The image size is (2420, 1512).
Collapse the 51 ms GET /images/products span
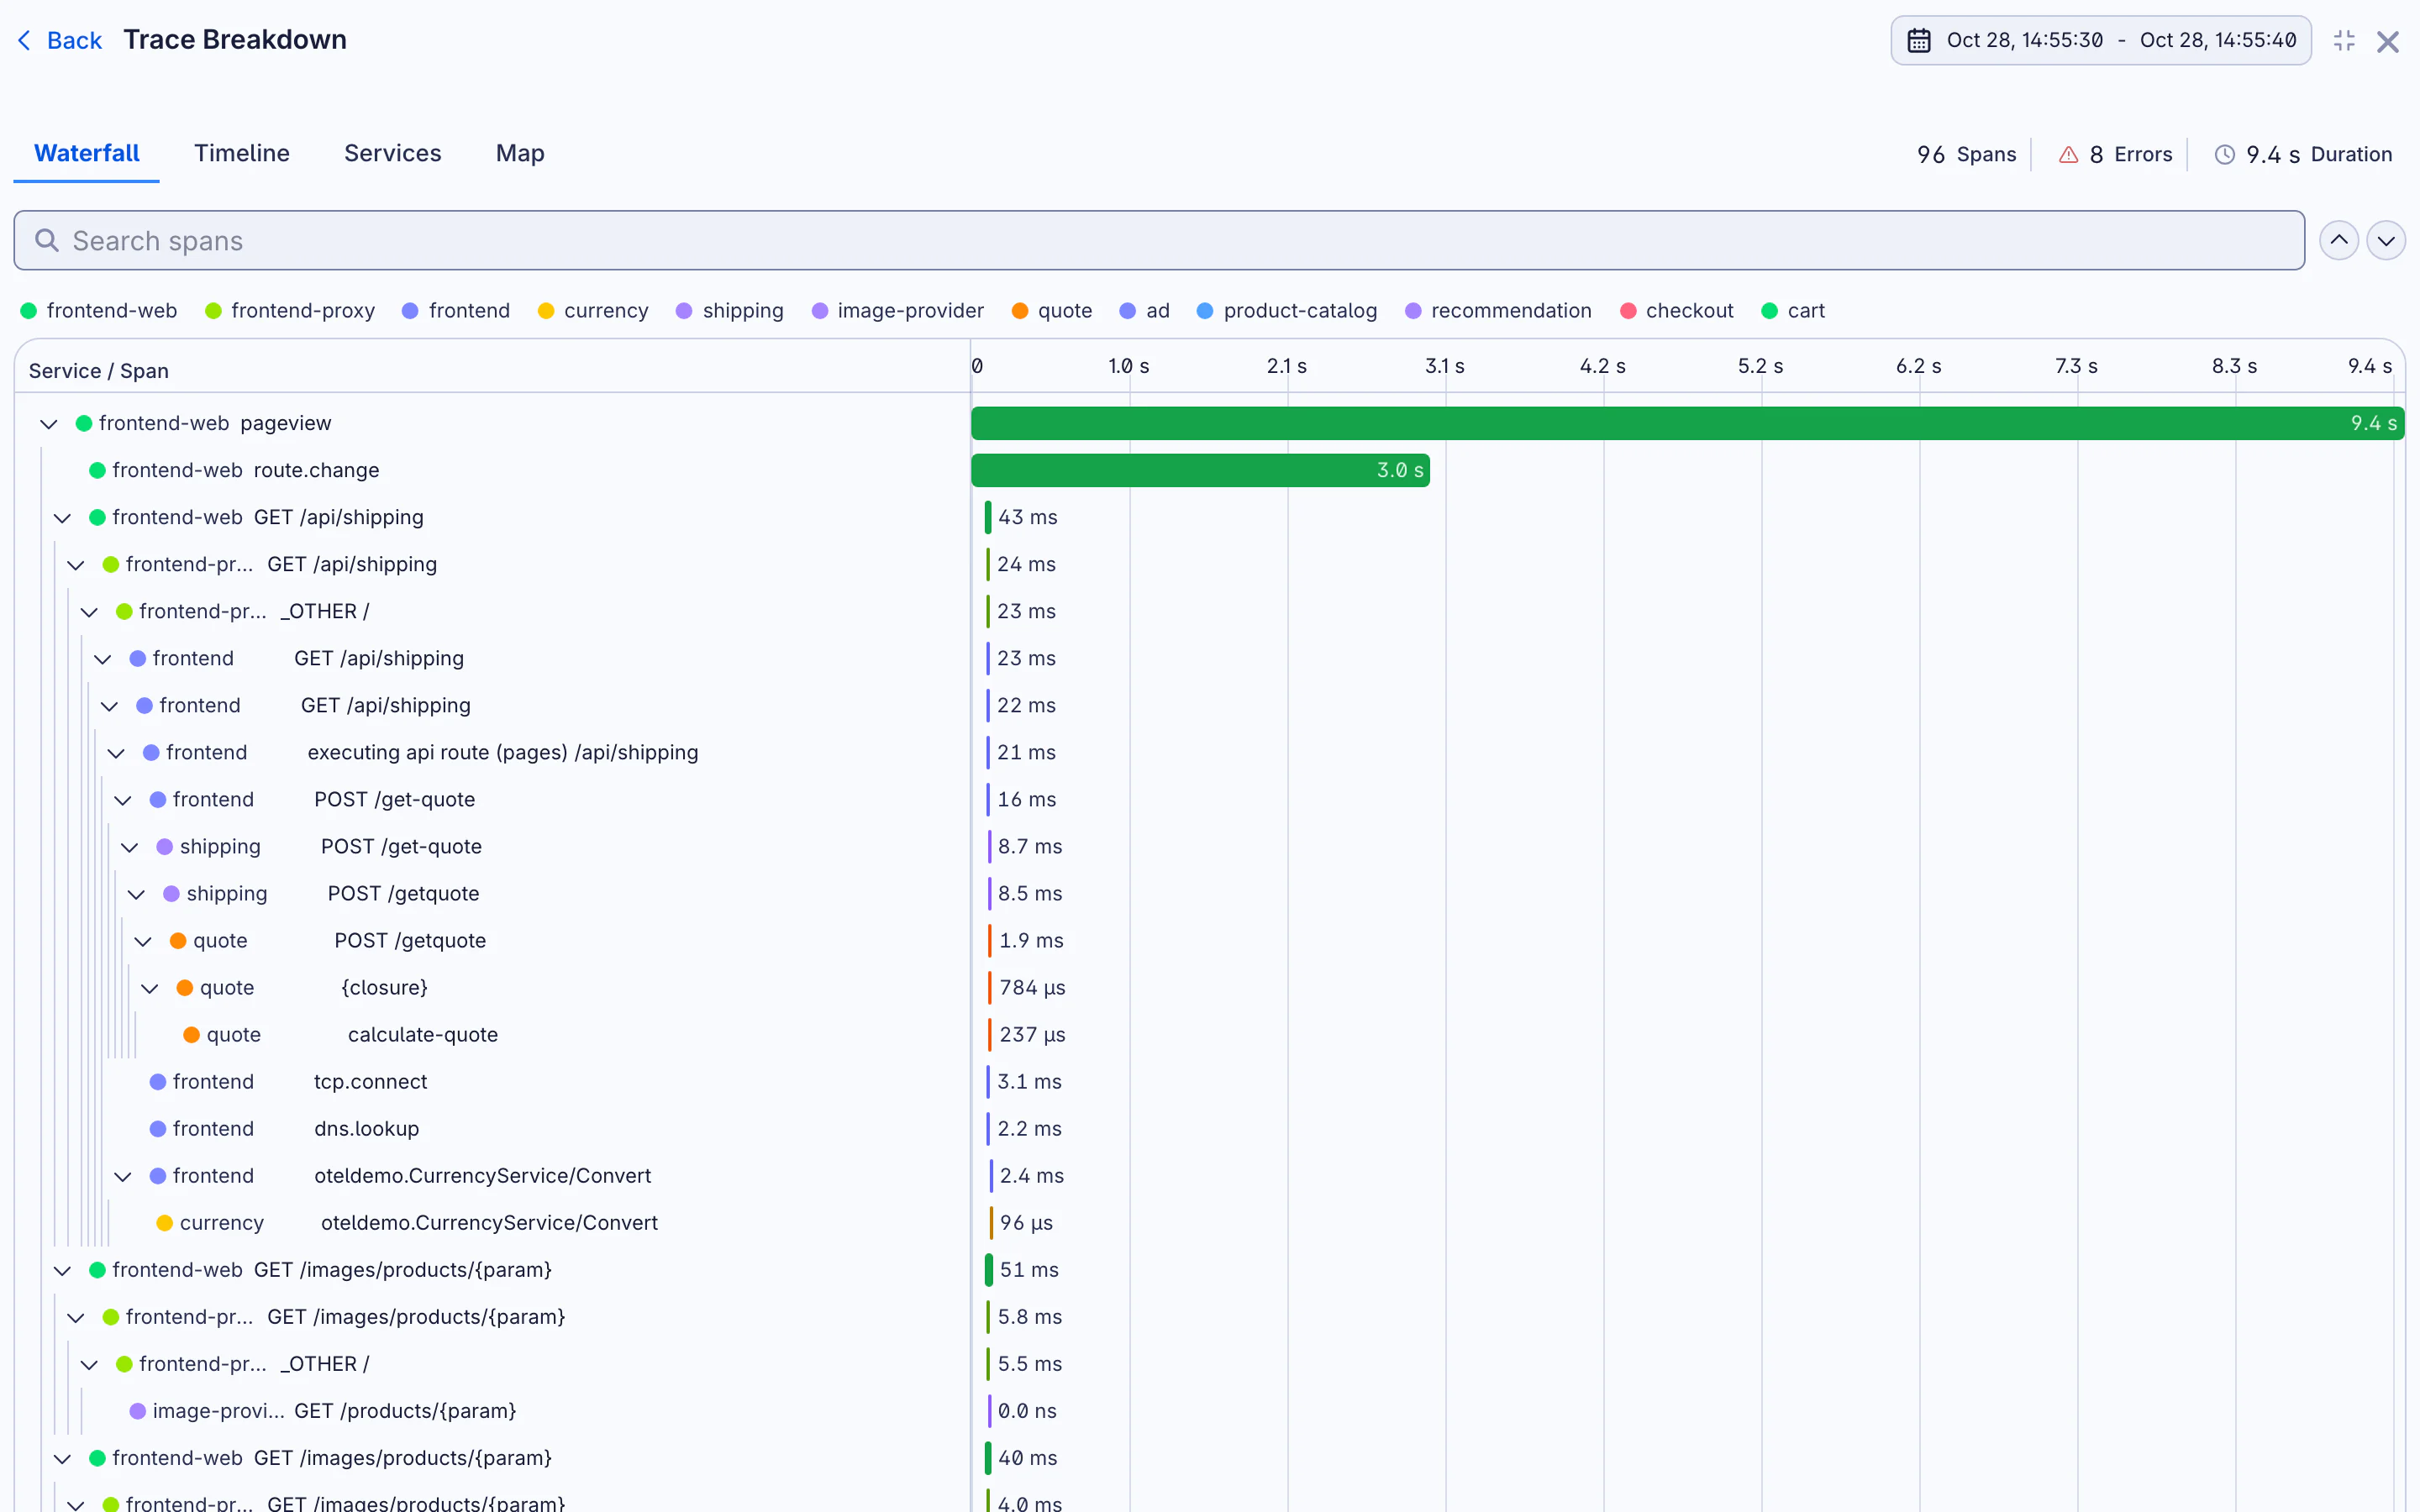tap(62, 1269)
